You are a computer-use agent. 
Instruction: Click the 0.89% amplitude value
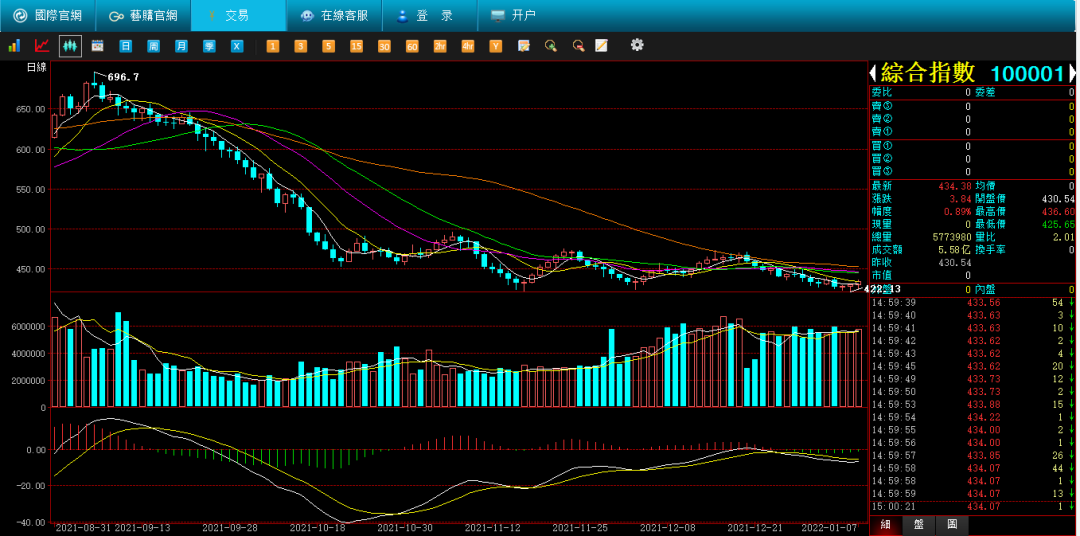tap(957, 212)
